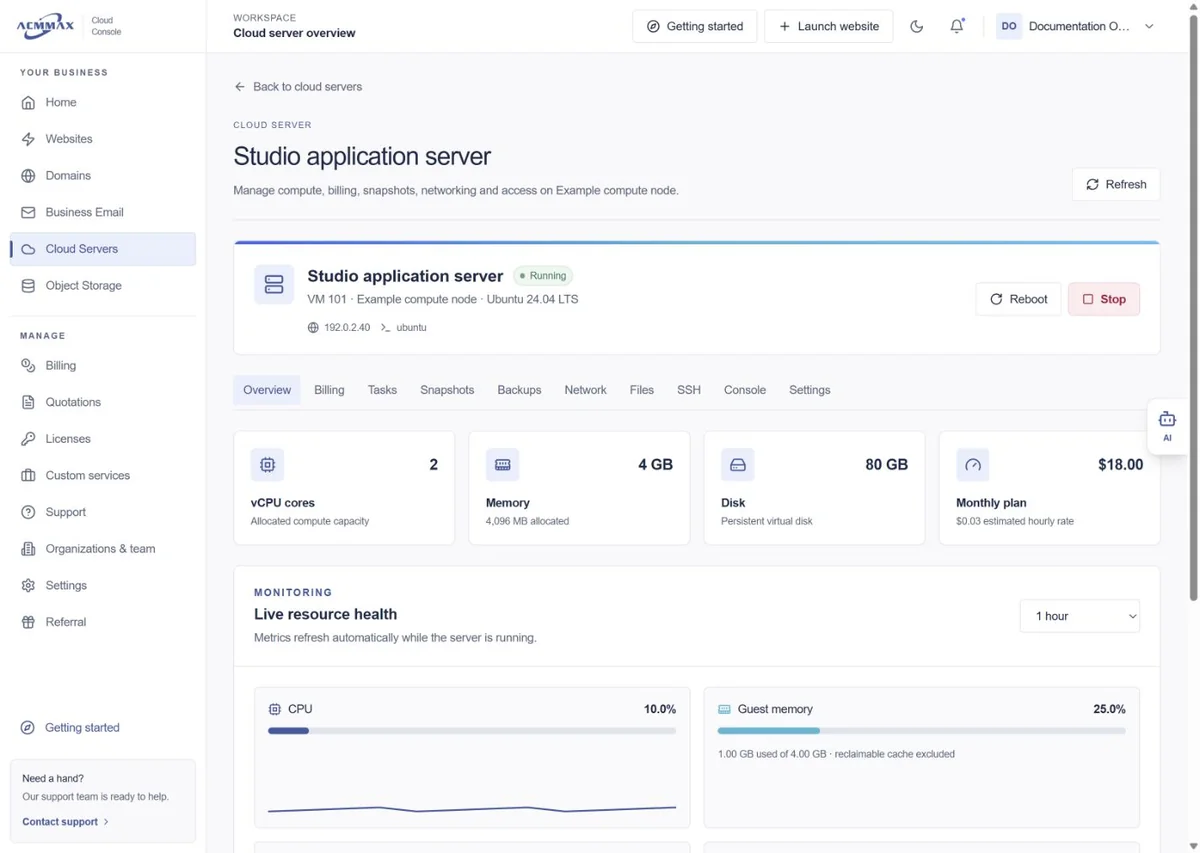Click the Disk drive icon

coord(738,465)
